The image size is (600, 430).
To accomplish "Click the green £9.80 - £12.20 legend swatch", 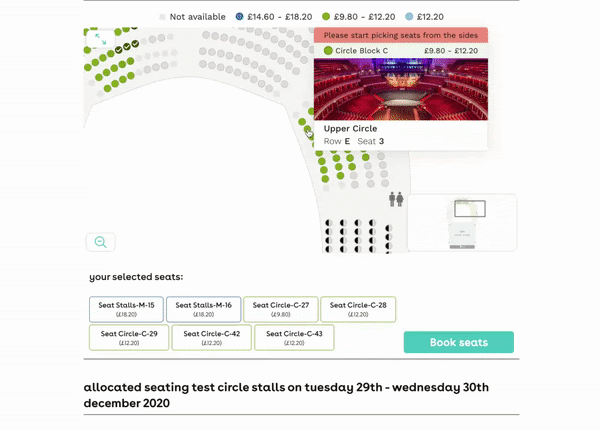I will click(x=326, y=16).
